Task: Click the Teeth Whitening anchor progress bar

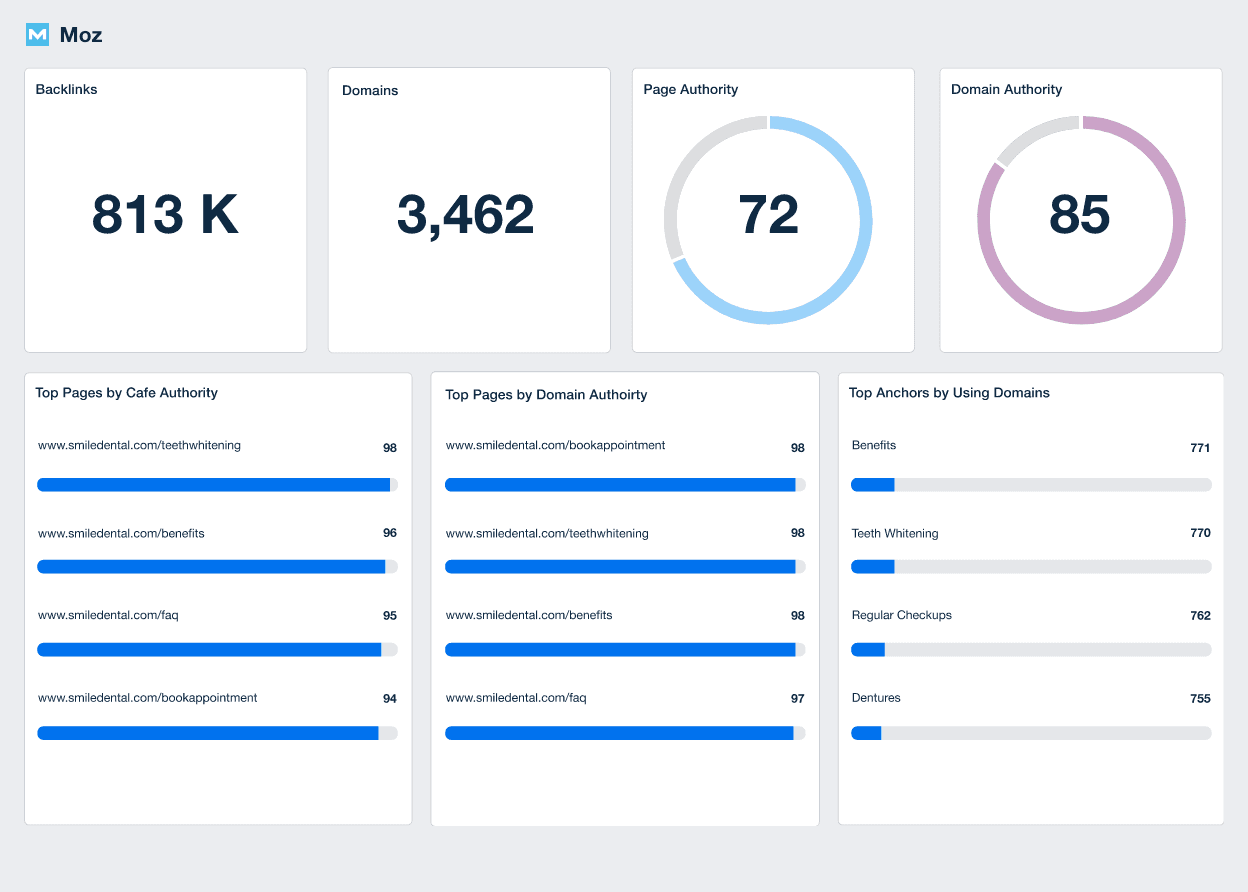Action: click(1031, 566)
